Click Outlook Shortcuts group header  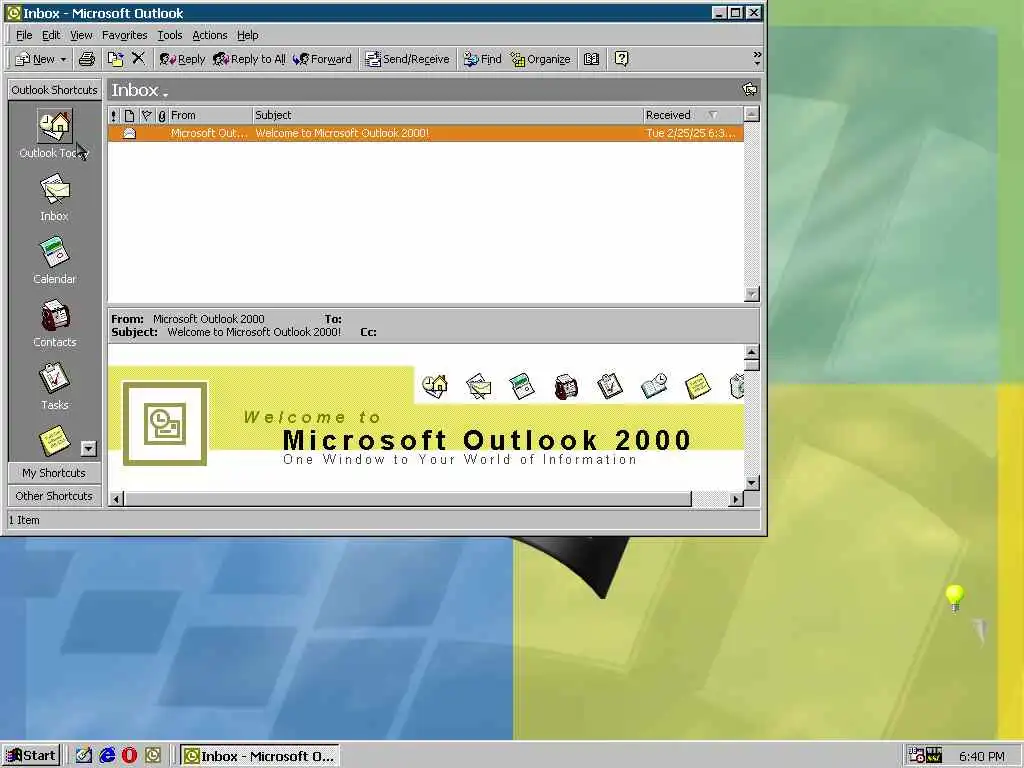pos(54,90)
